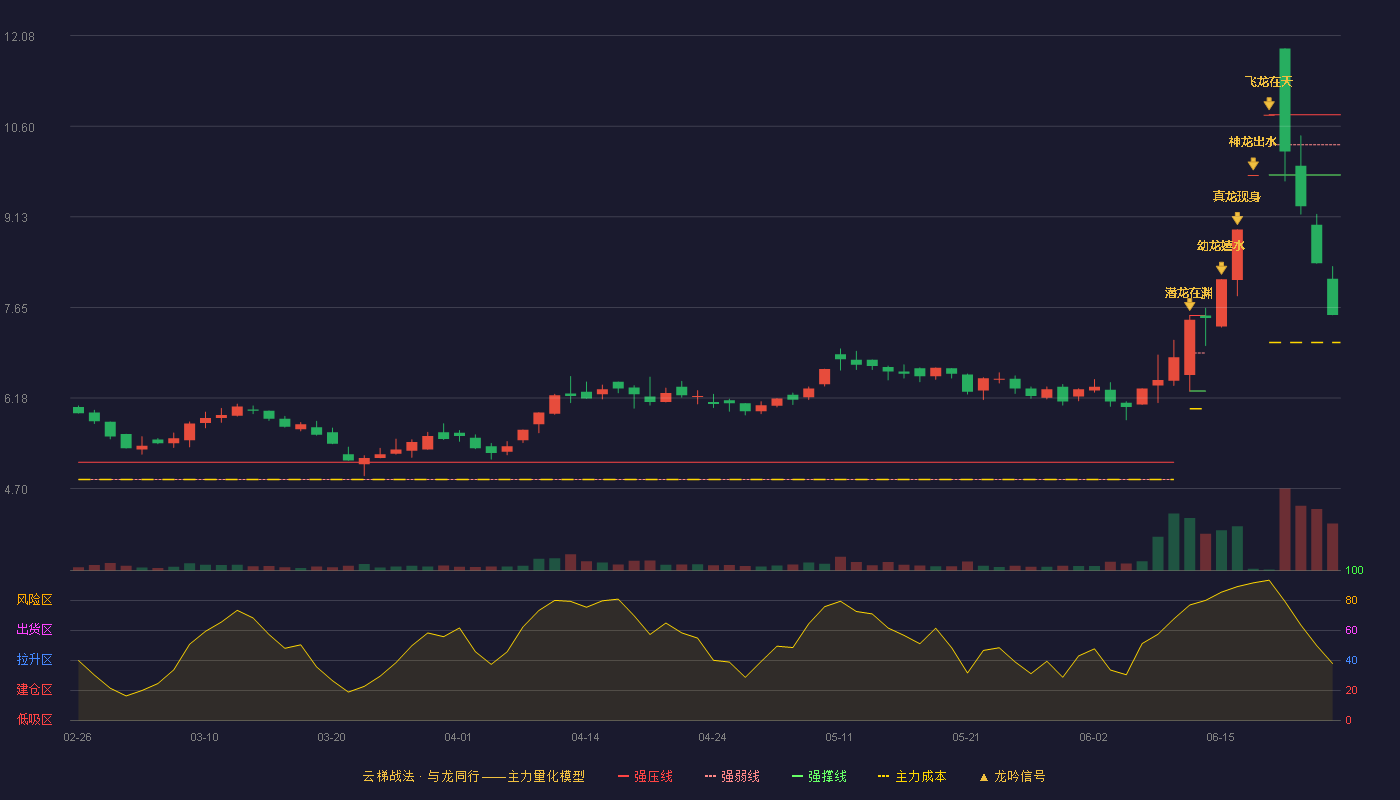Click the magenta 60 indicator scale value
Screen dimensions: 1400x800
1350,630
